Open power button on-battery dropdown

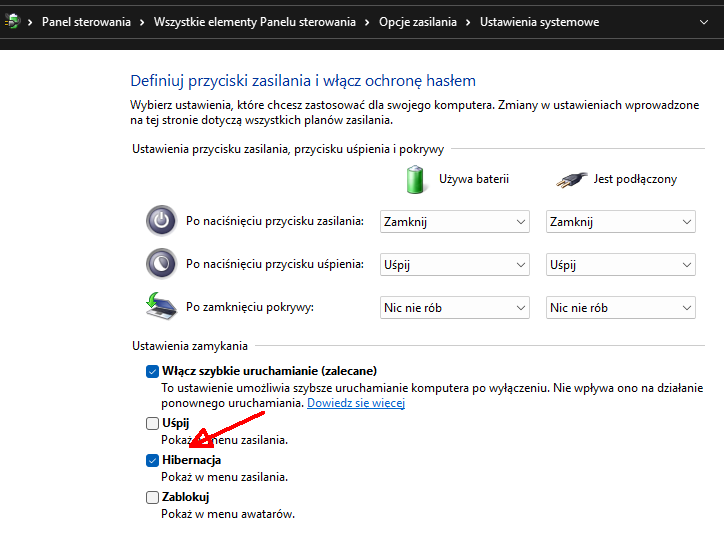(454, 222)
